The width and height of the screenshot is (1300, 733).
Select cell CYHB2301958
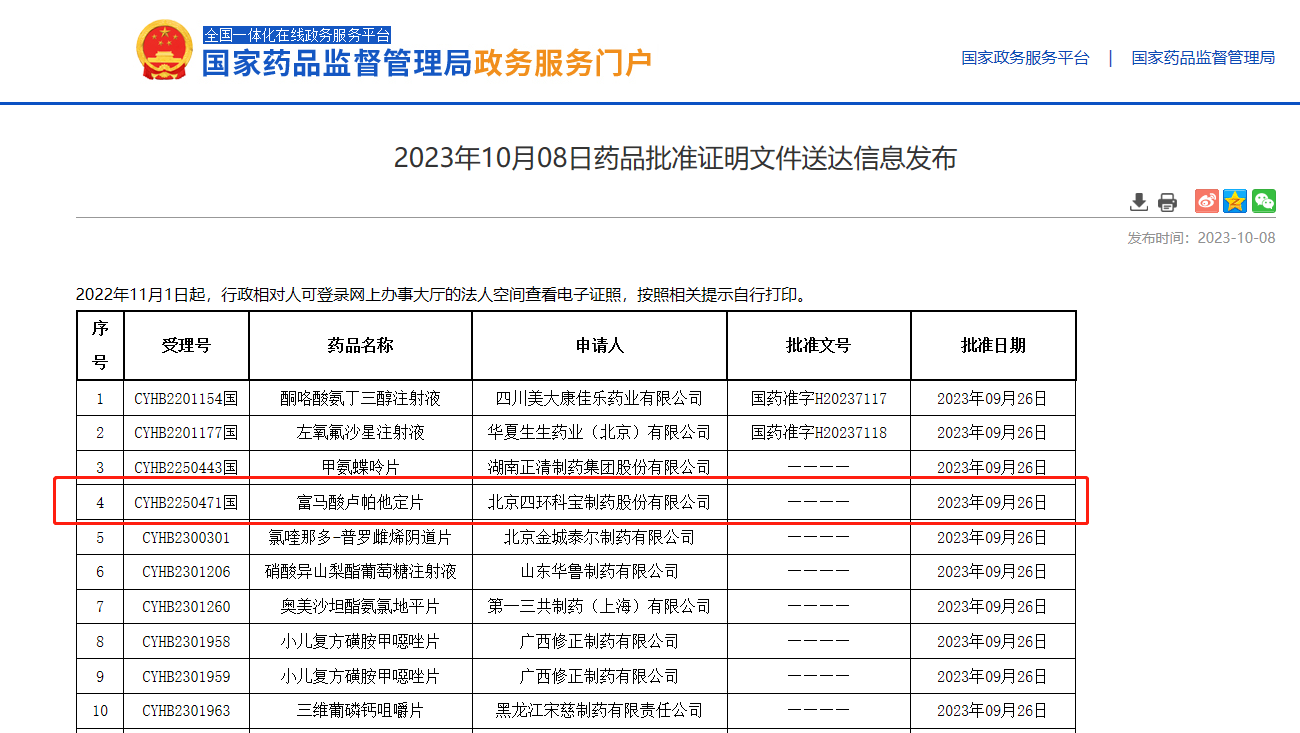click(186, 641)
